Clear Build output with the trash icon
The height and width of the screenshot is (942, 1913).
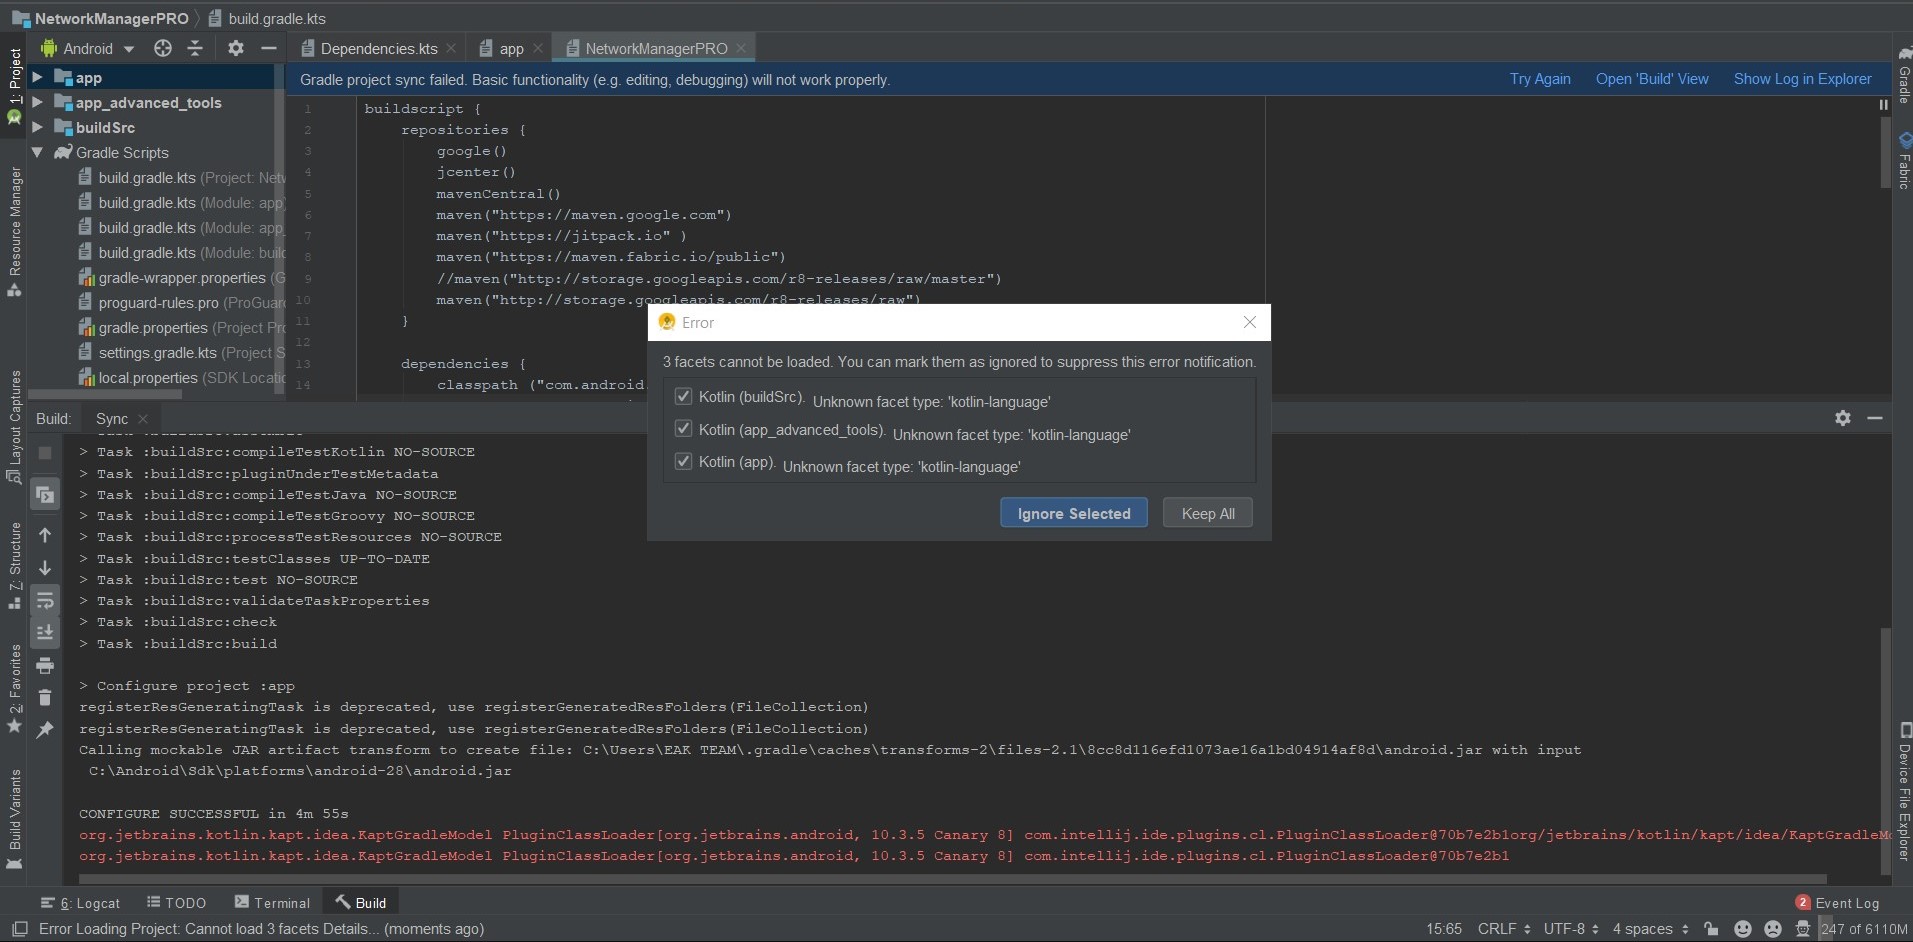click(x=45, y=698)
